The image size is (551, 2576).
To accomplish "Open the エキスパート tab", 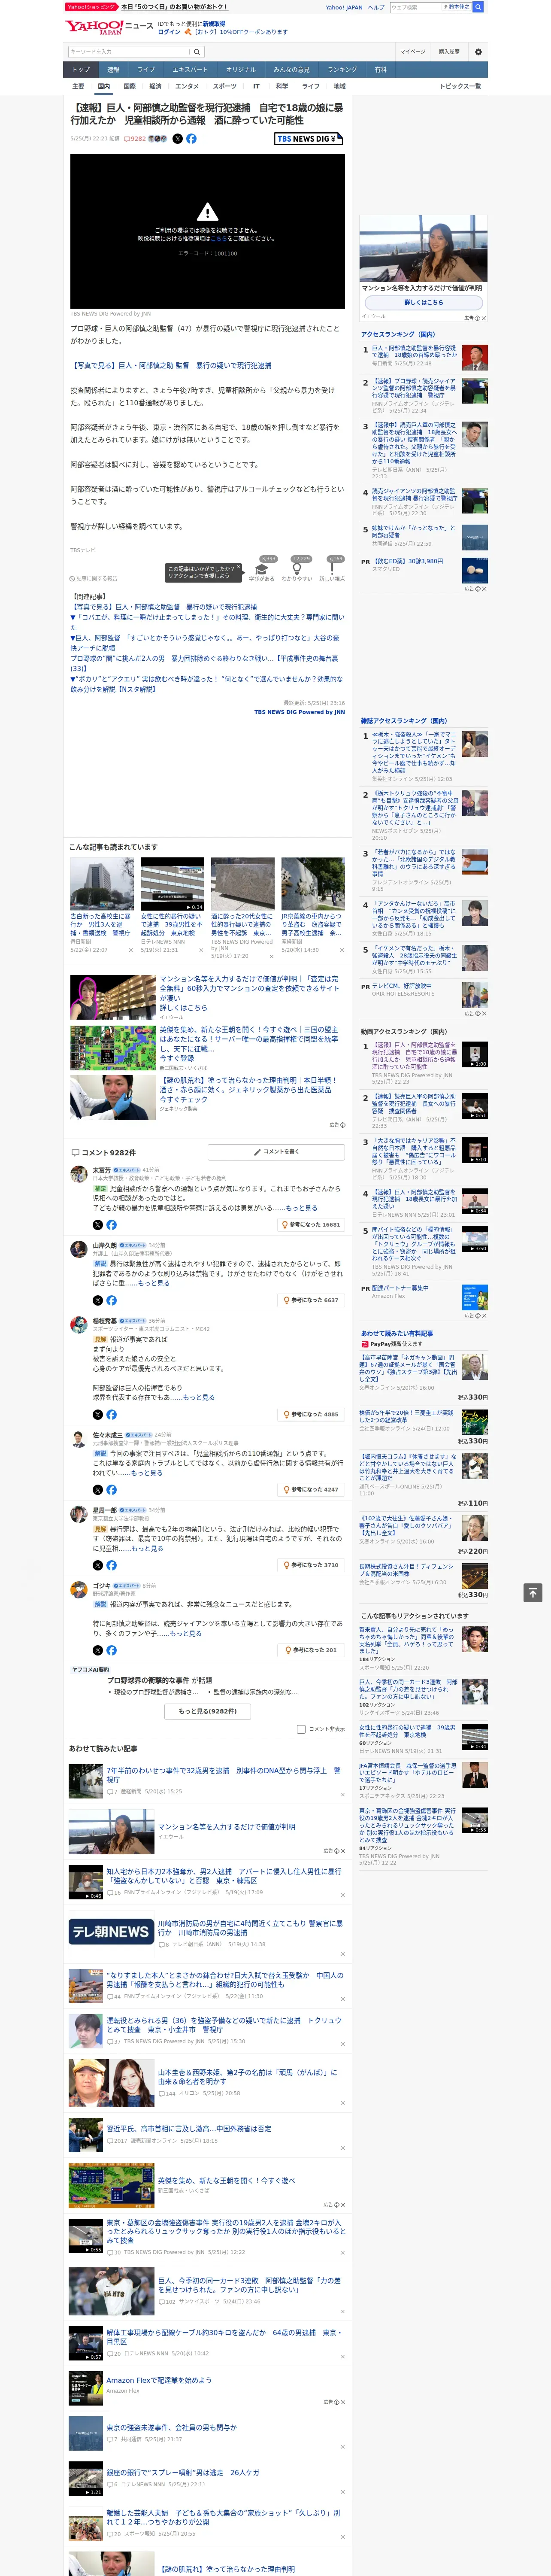I will 190,70.
